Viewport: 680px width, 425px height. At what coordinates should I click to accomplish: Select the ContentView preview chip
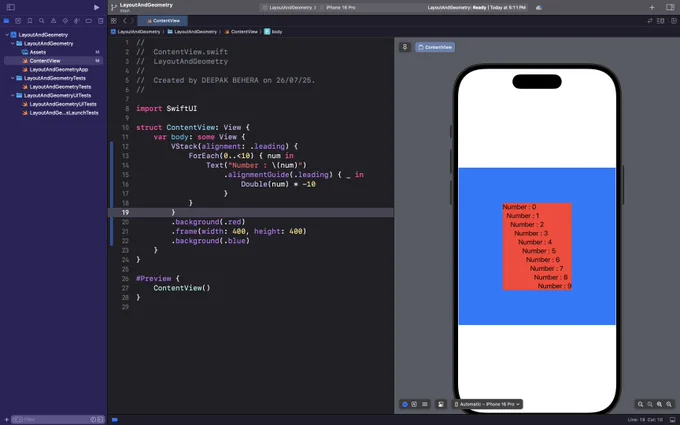click(x=435, y=47)
